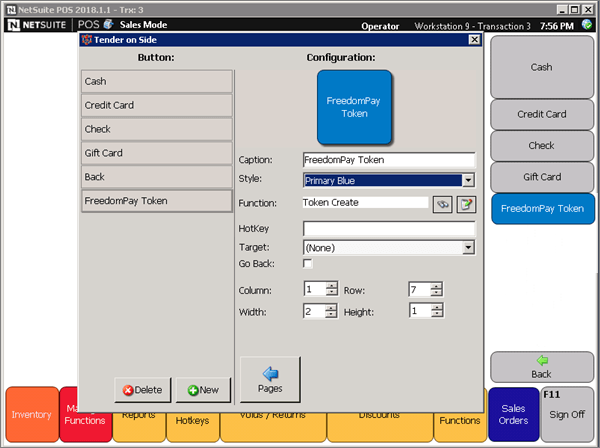Open the Target dropdown
This screenshot has width=600, height=448.
click(468, 247)
